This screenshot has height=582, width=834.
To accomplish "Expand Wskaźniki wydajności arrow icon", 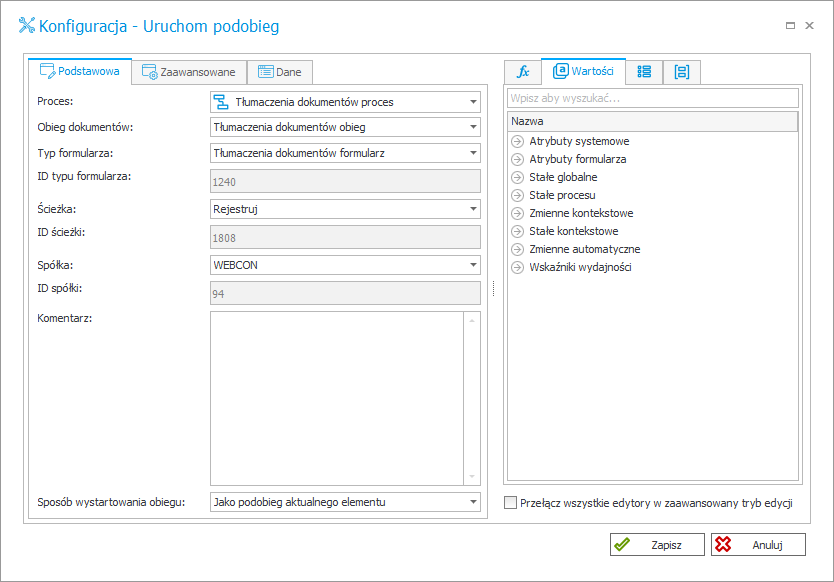I will point(517,268).
